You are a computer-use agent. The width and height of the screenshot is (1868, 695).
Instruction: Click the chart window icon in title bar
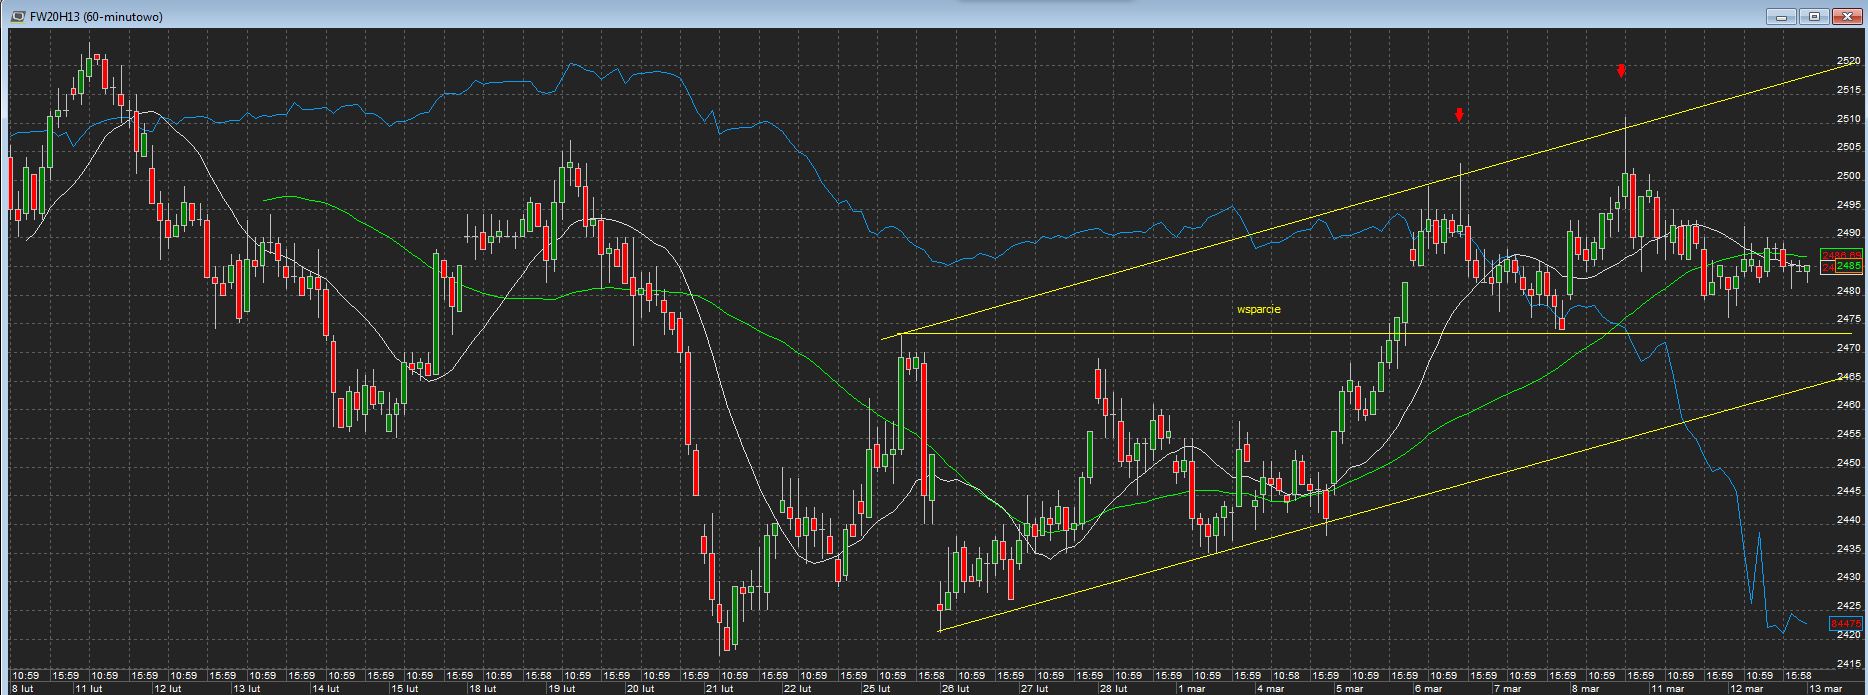click(17, 17)
